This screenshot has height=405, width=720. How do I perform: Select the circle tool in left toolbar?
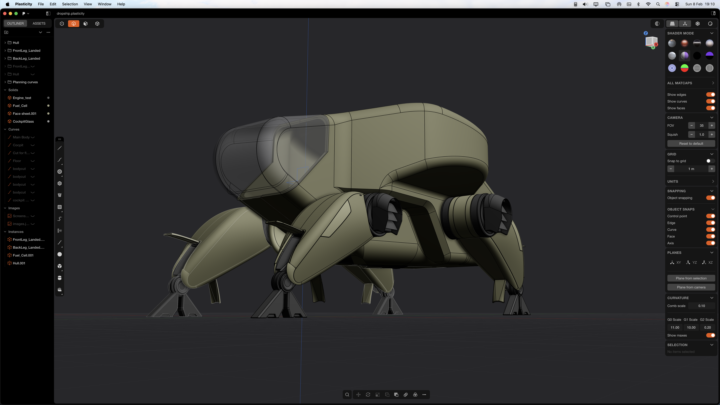click(60, 172)
